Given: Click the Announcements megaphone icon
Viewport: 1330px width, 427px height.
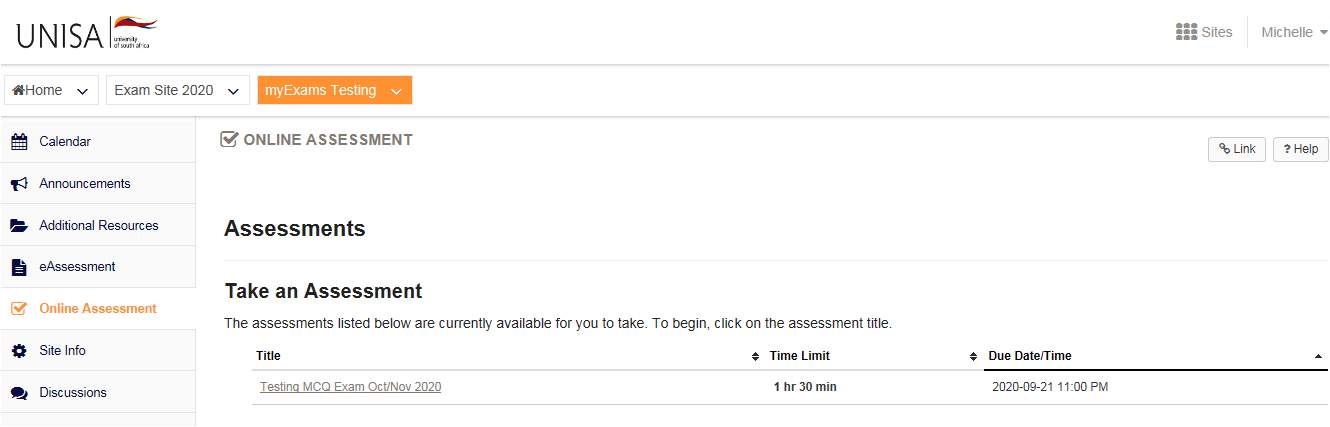Looking at the screenshot, I should 19,184.
